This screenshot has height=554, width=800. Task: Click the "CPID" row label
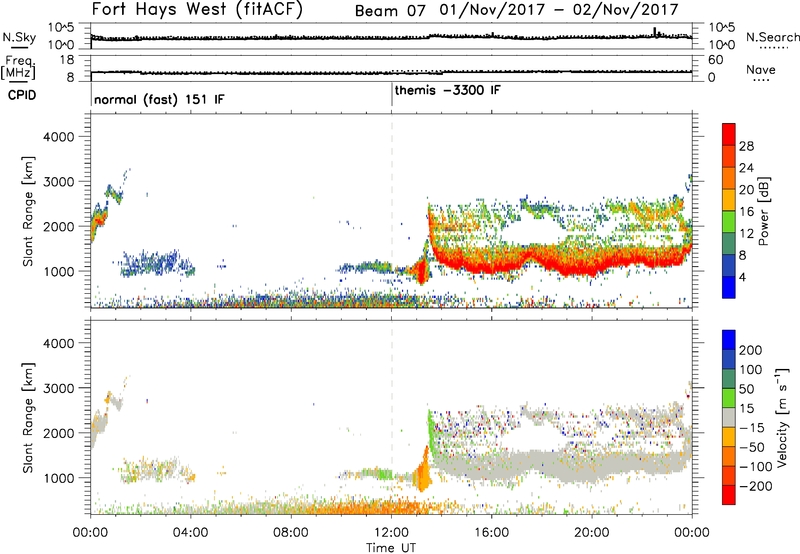(x=22, y=95)
